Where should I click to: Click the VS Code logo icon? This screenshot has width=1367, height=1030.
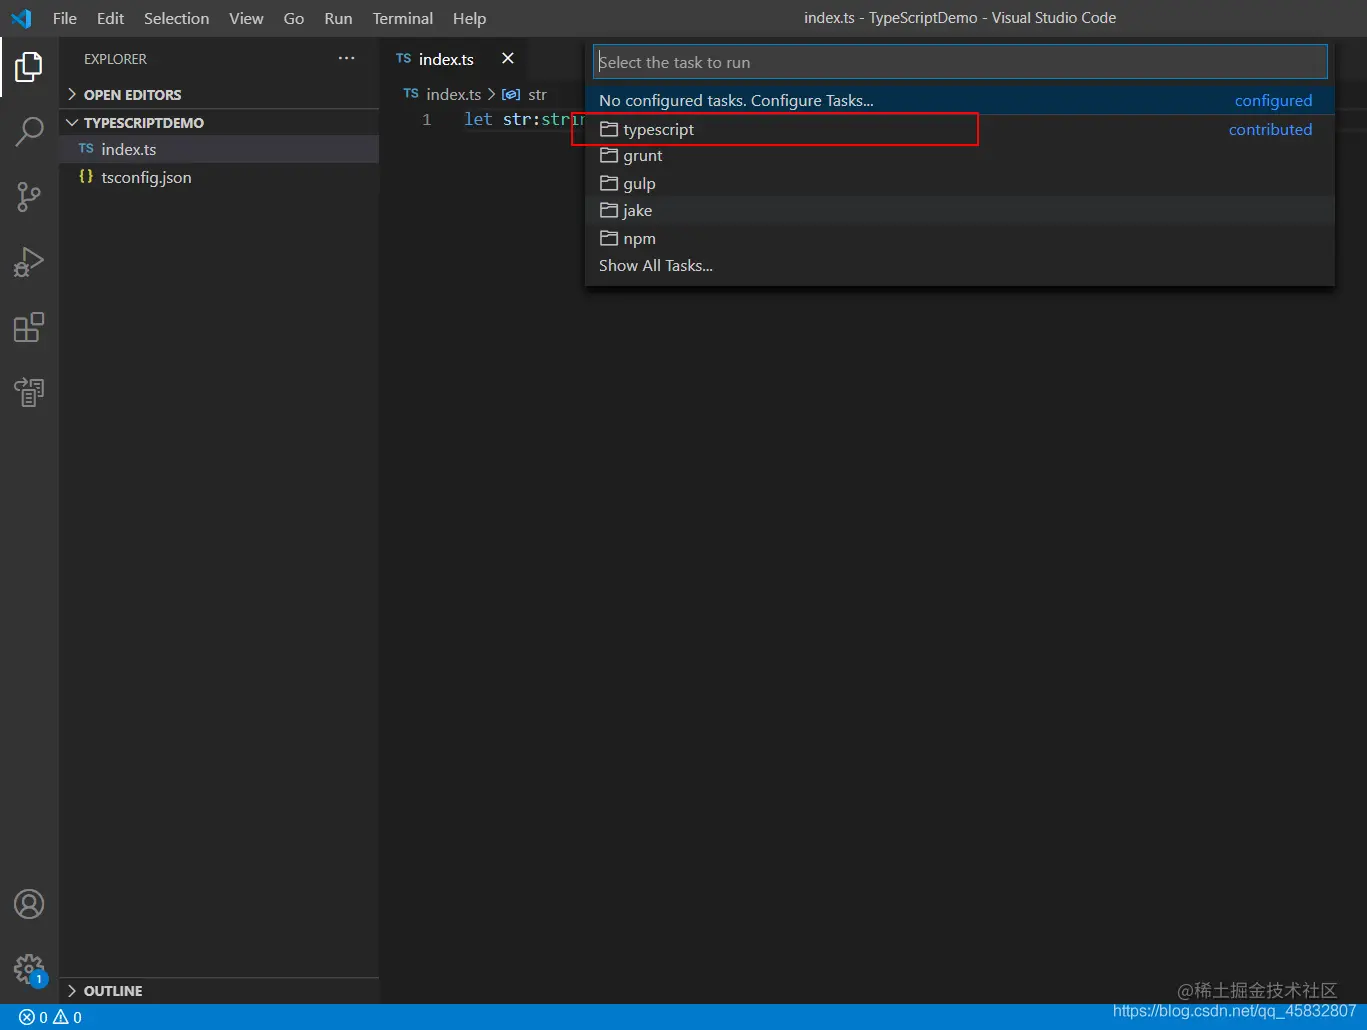pos(21,18)
